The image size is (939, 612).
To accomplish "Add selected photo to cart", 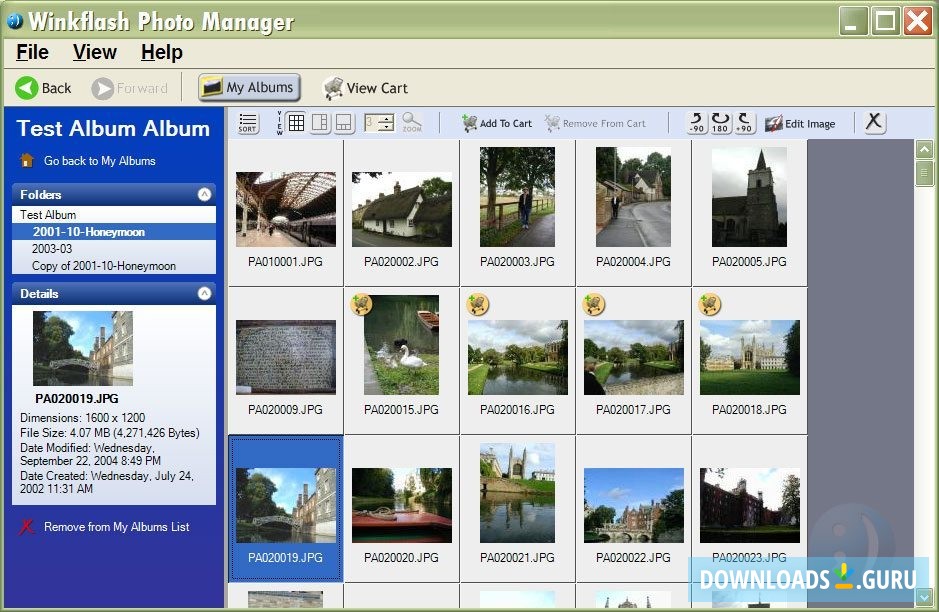I will 496,122.
